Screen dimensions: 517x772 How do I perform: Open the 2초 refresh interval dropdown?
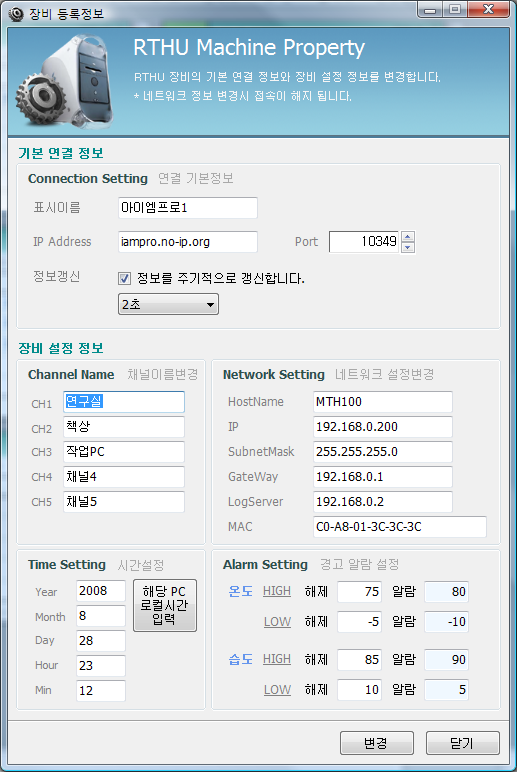(168, 304)
